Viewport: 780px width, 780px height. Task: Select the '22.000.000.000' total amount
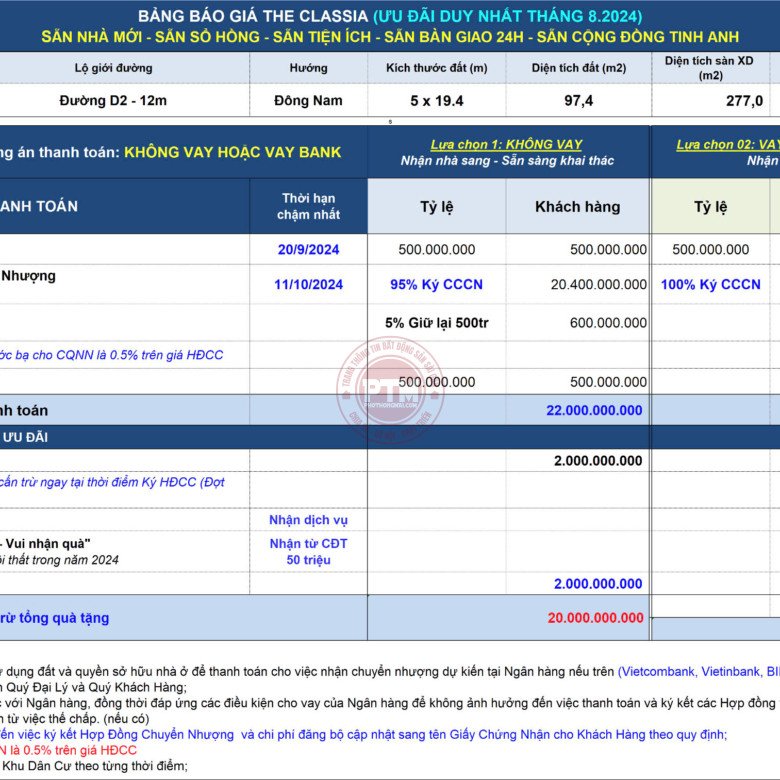click(x=594, y=410)
